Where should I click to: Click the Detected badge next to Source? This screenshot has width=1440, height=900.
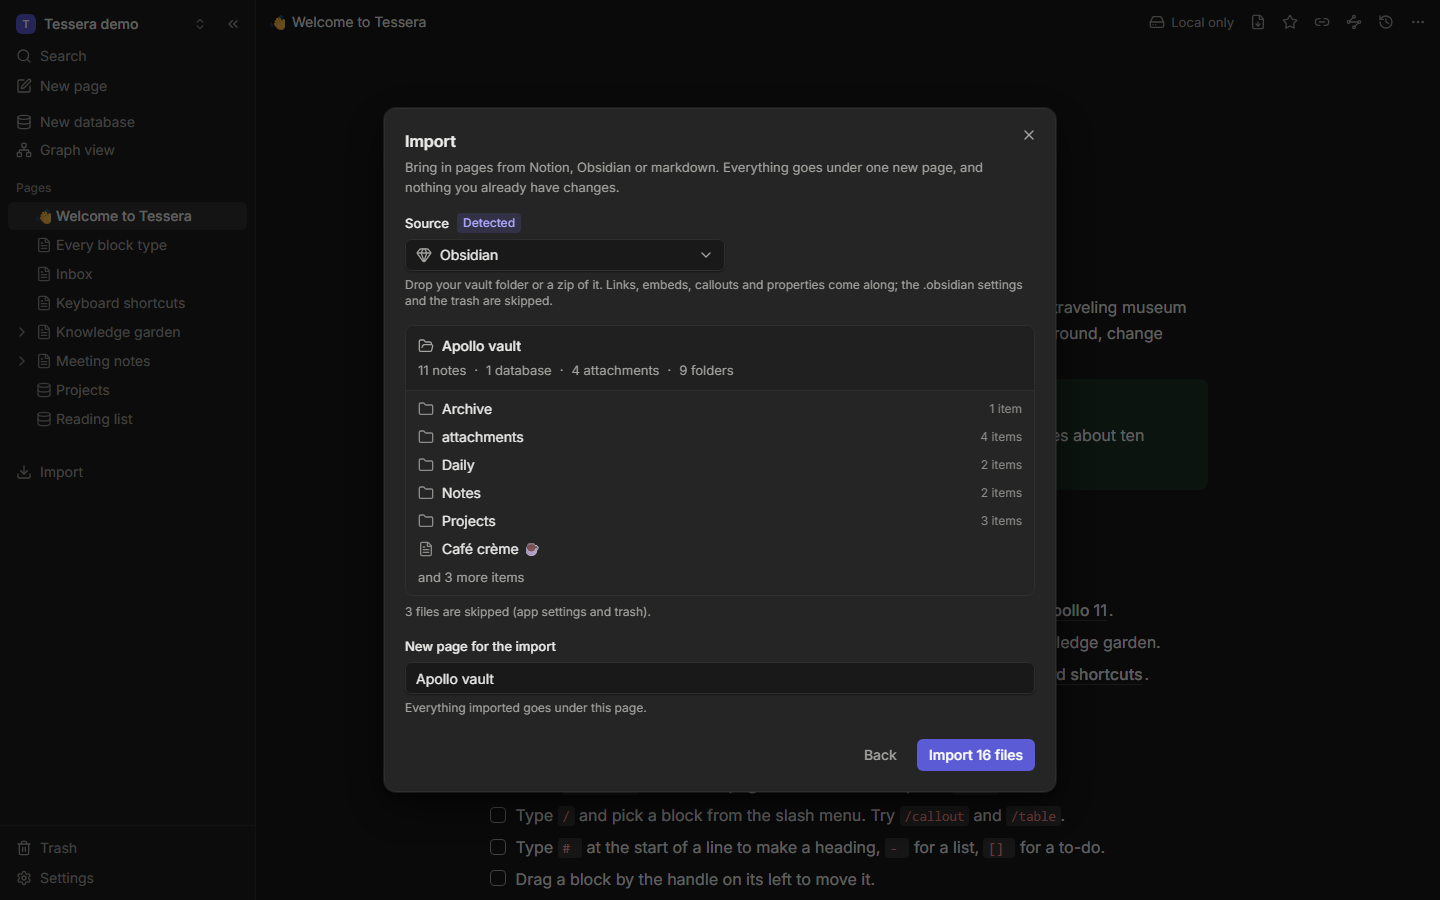tap(489, 223)
